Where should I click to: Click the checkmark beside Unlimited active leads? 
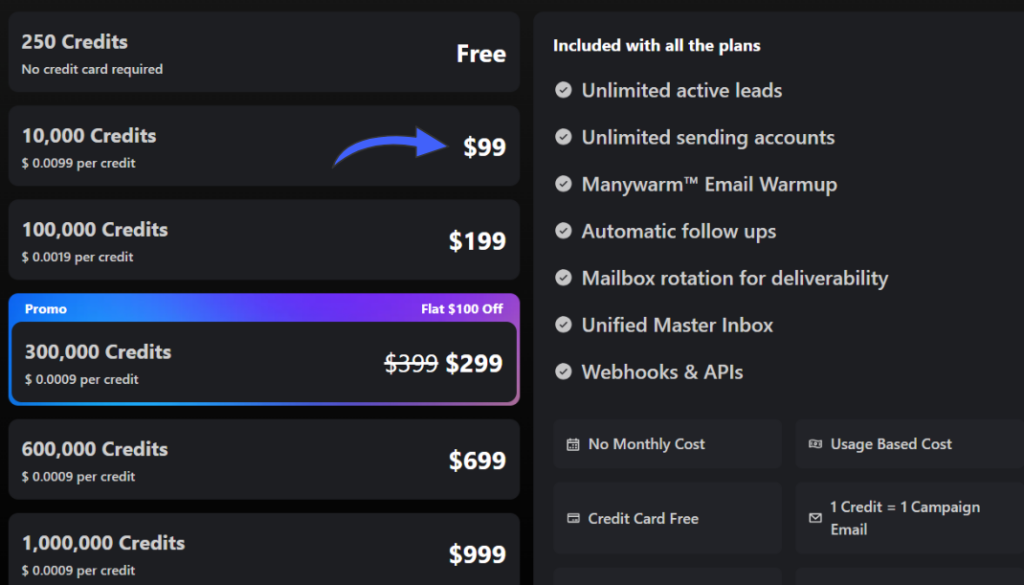[563, 90]
